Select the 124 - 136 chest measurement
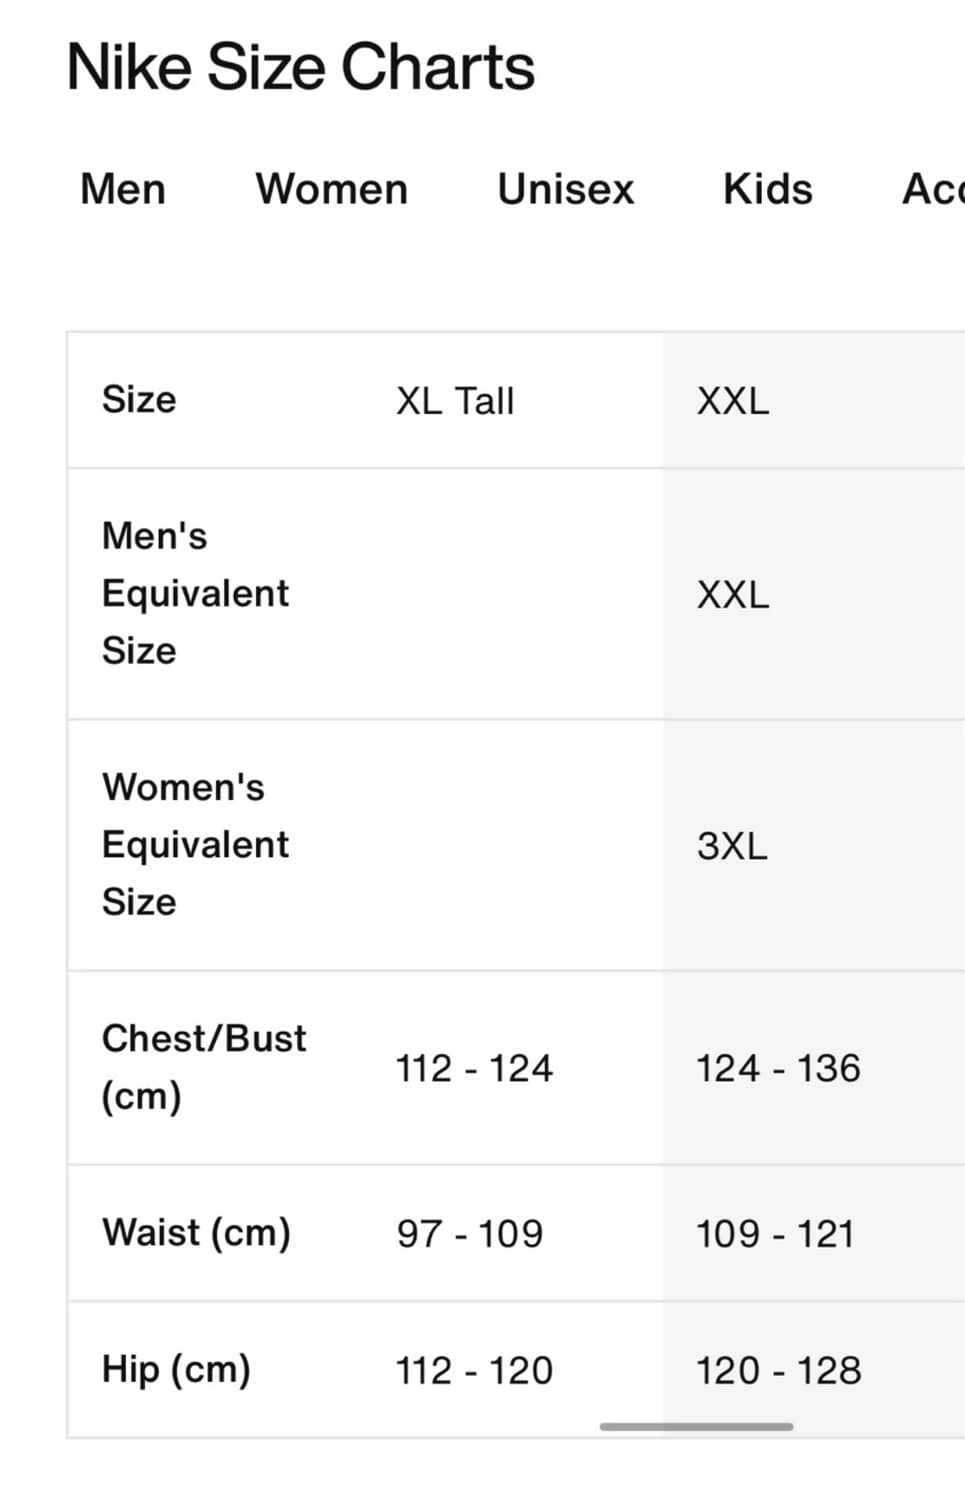 pyautogui.click(x=778, y=1068)
